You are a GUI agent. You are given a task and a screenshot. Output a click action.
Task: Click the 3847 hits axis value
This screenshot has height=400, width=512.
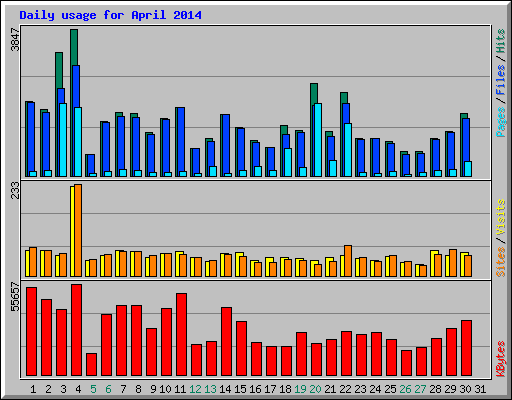coord(15,40)
